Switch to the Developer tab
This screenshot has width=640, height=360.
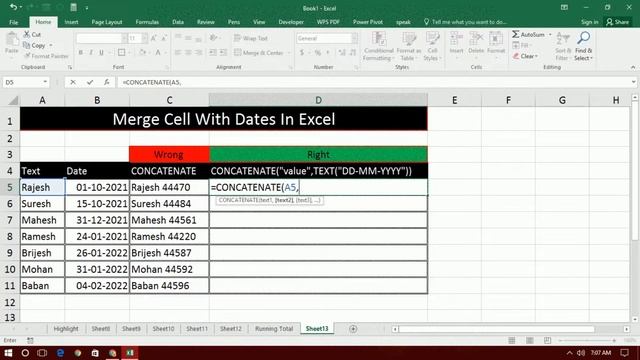point(291,22)
